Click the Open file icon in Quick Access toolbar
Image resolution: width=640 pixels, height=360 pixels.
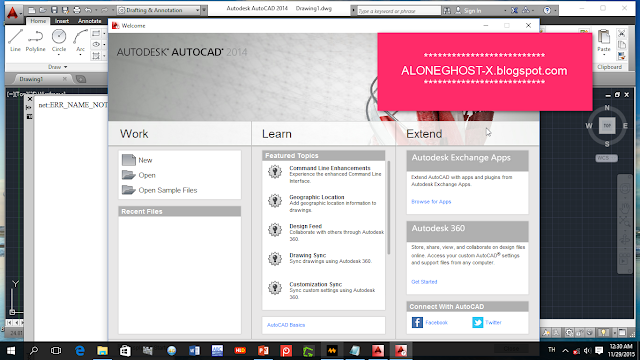click(42, 10)
